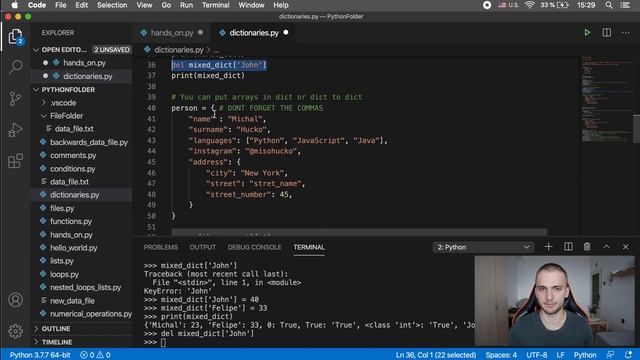Select terminal from '2: Python' dropdown
The height and width of the screenshot is (360, 640).
pyautogui.click(x=483, y=247)
